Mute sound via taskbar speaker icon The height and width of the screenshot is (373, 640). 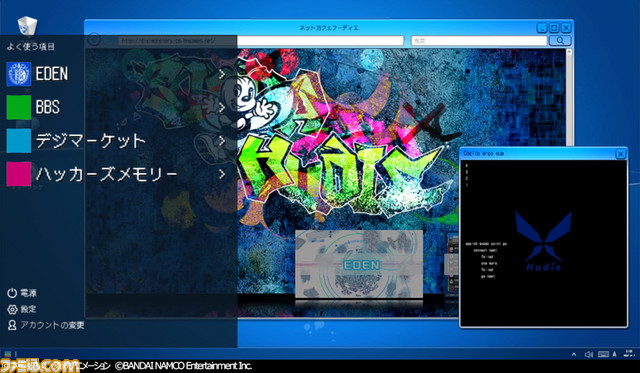[x=588, y=354]
